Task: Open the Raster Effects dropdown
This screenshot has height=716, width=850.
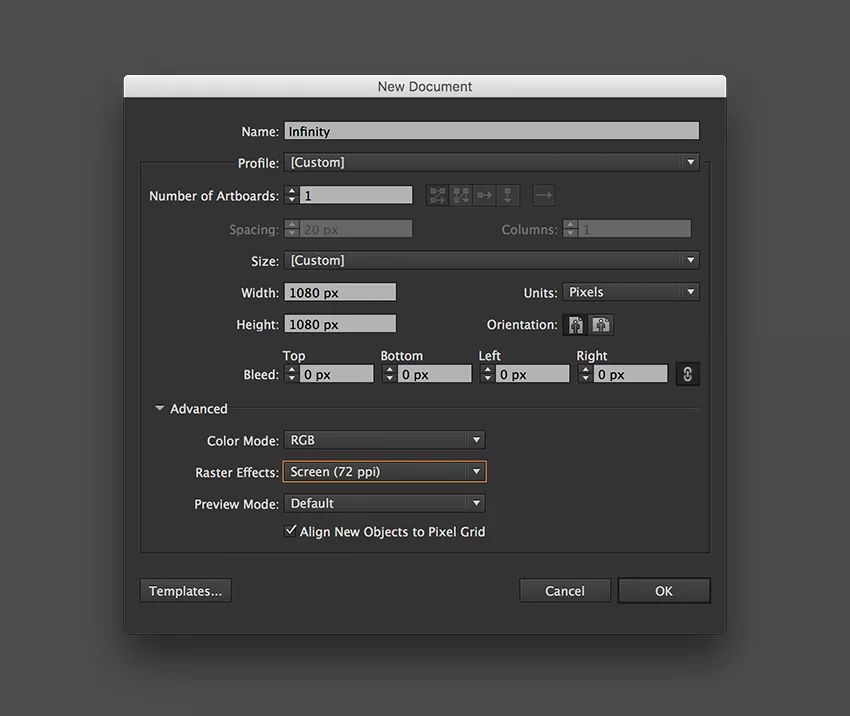Action: [x=384, y=472]
